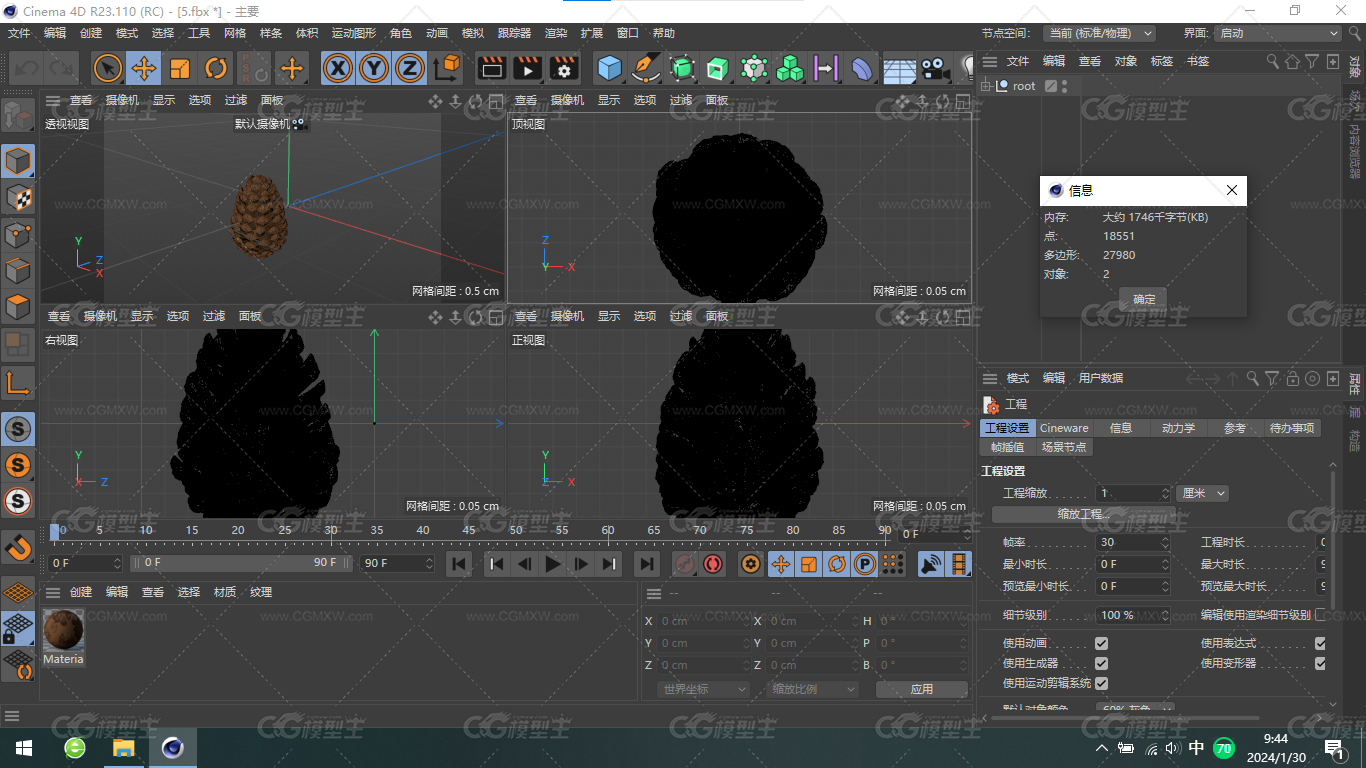Image resolution: width=1366 pixels, height=768 pixels.
Task: Enable the Snap magnet tool
Action: click(x=18, y=547)
